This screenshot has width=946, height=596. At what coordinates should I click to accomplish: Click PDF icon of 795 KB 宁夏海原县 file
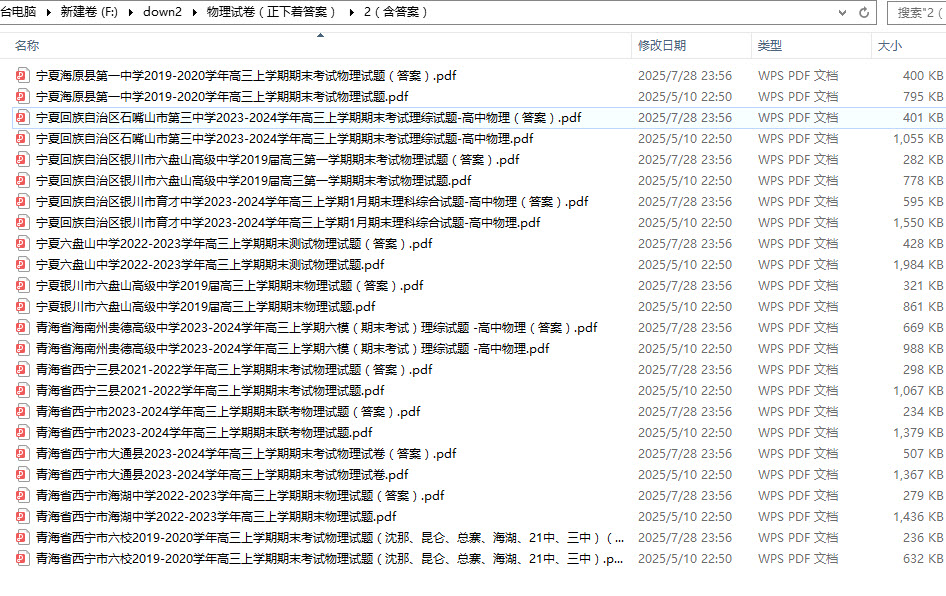click(x=23, y=97)
